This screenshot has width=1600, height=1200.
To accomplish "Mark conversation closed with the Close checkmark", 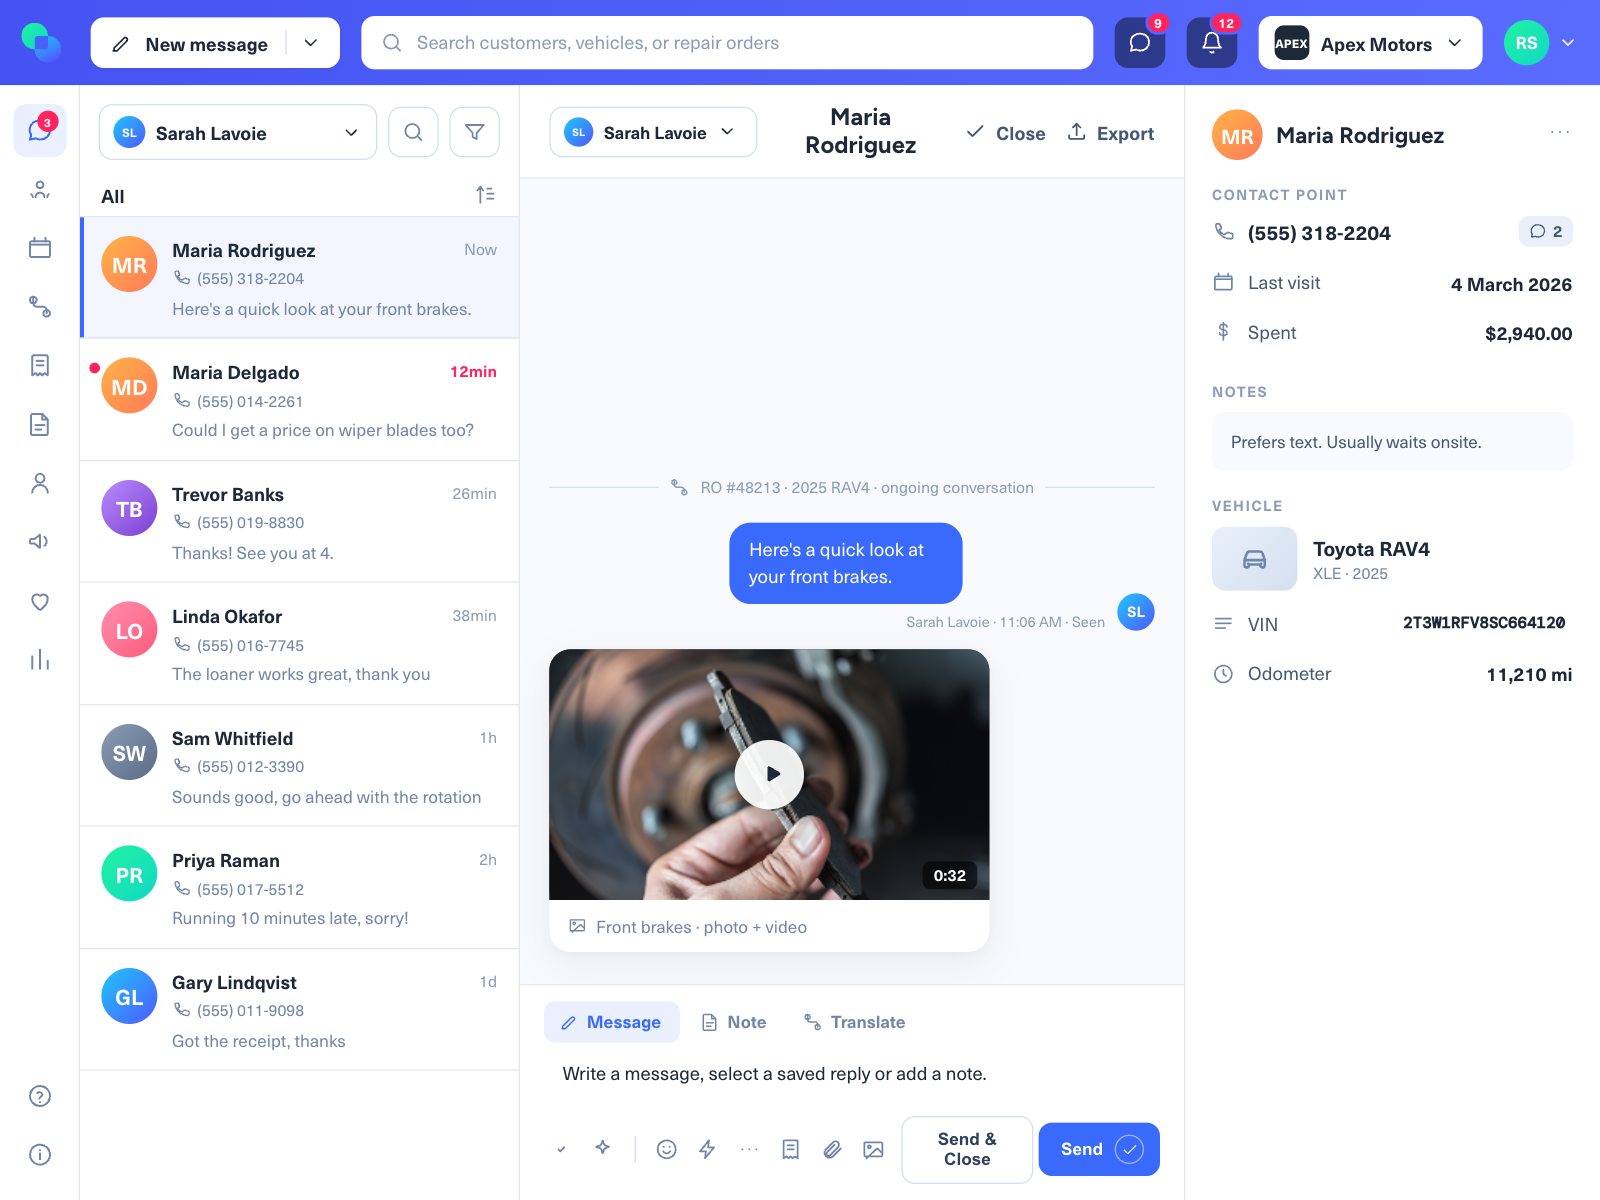I will (x=1006, y=133).
